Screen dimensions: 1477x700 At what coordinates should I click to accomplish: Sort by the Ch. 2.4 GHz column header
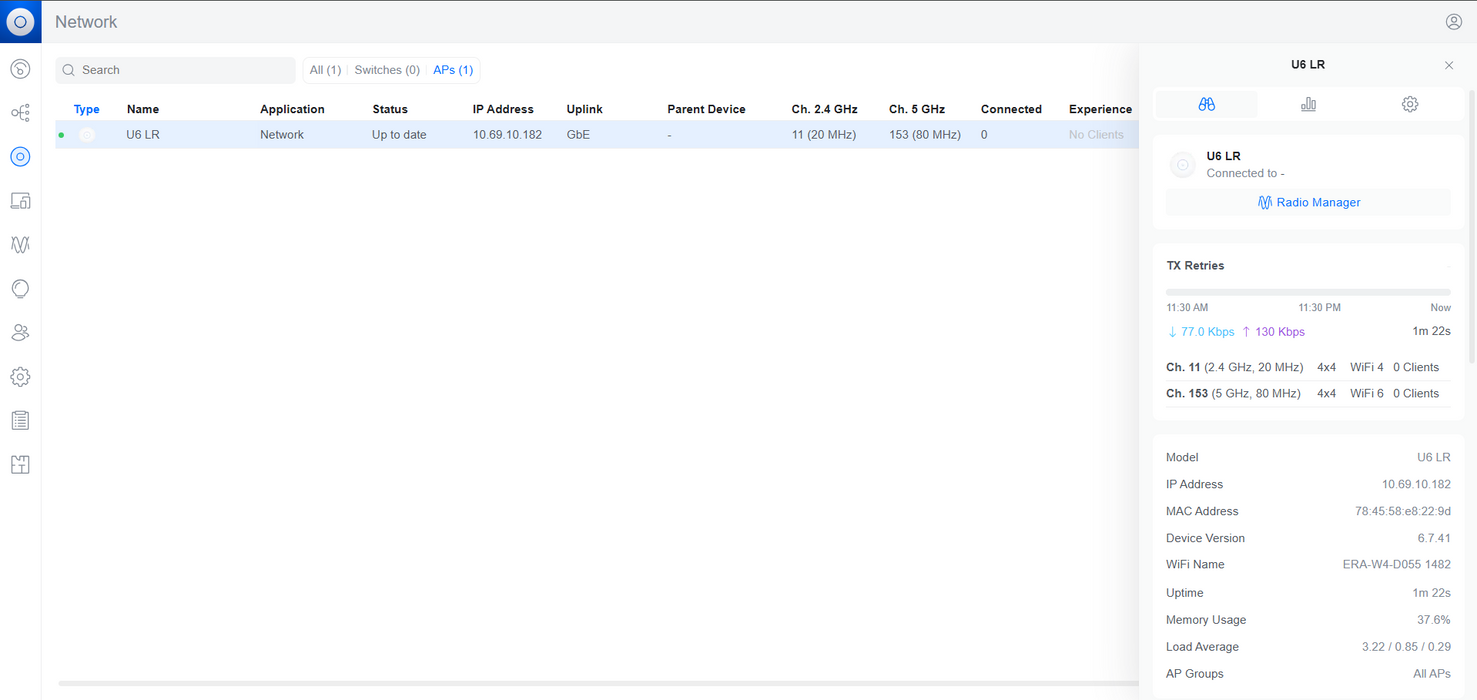825,109
